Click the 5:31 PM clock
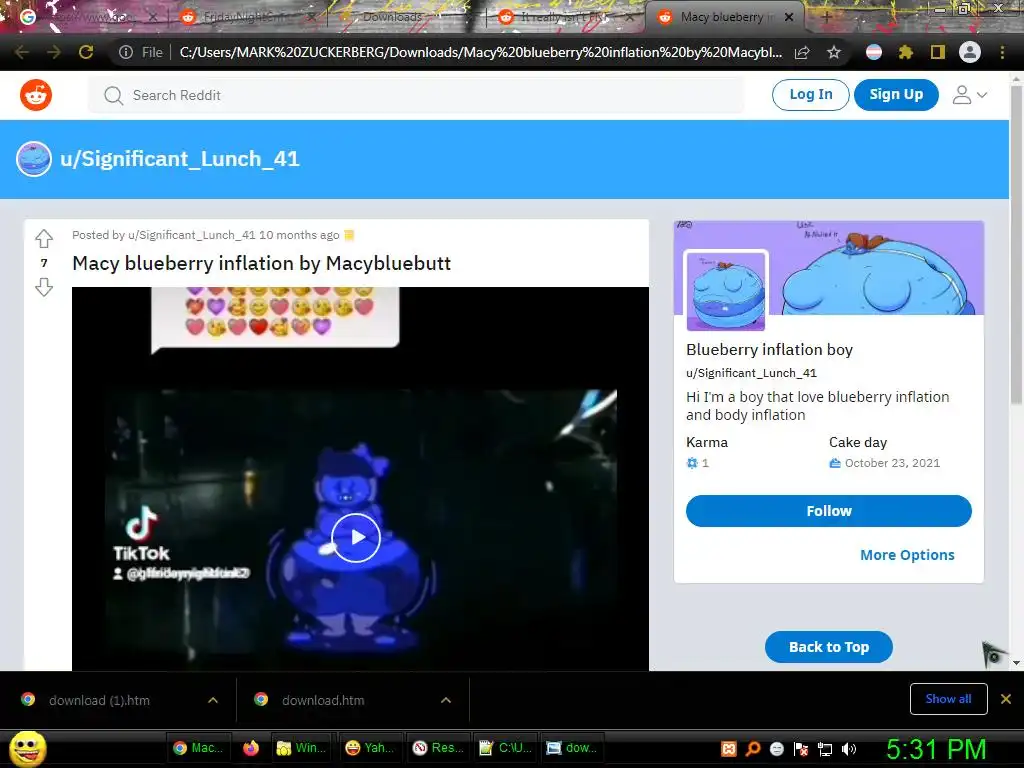This screenshot has height=768, width=1024. 936,749
